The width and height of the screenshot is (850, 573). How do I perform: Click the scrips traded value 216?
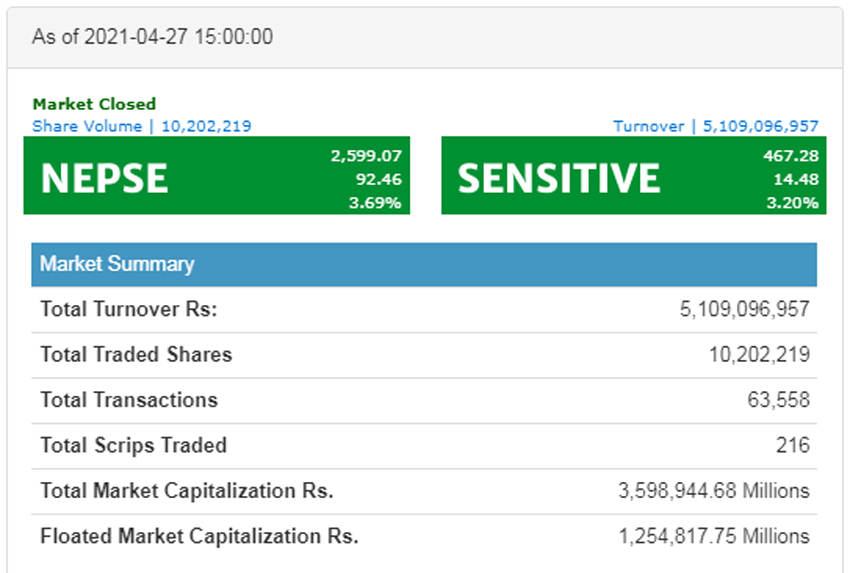(792, 446)
